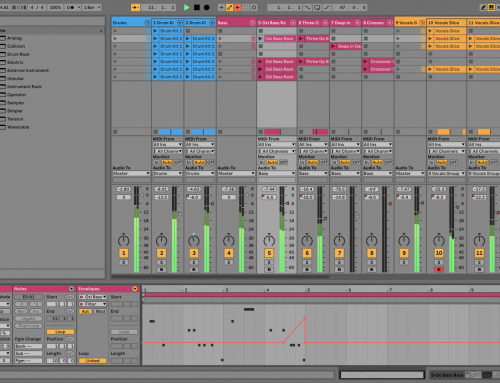Unfold the Drums group track
500x383 pixels.
(x=147, y=23)
